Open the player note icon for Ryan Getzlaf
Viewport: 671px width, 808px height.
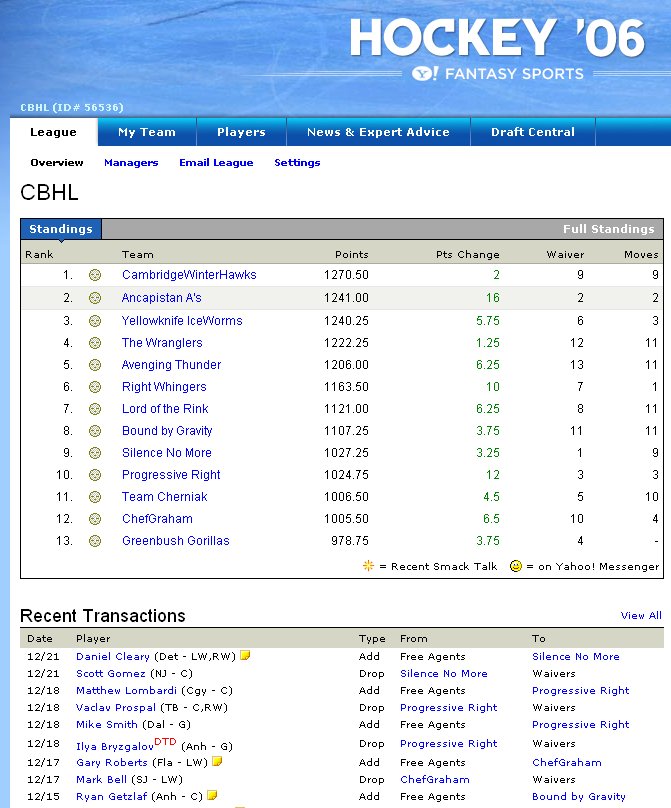pyautogui.click(x=212, y=795)
